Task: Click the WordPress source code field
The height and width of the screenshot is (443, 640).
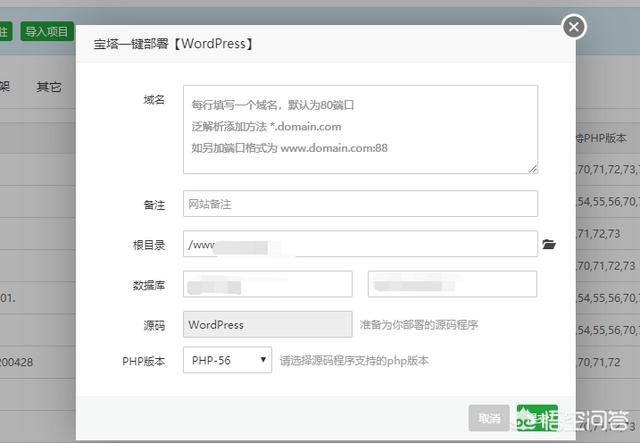Action: [268, 324]
